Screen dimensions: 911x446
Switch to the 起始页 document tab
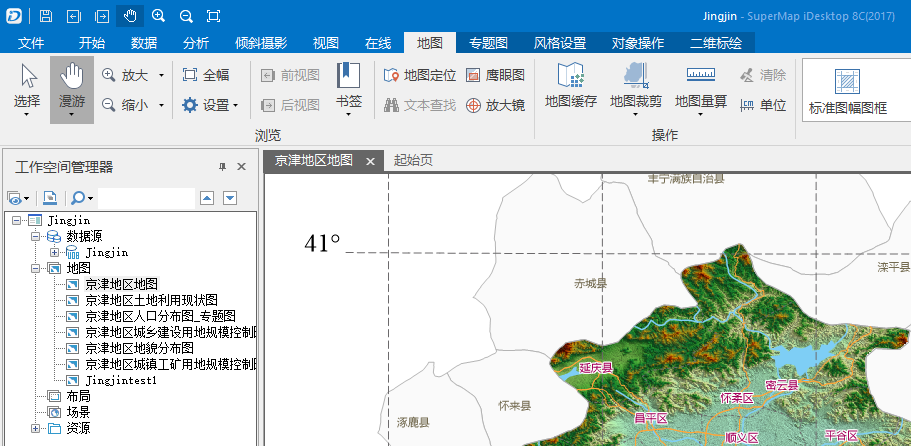tap(413, 160)
